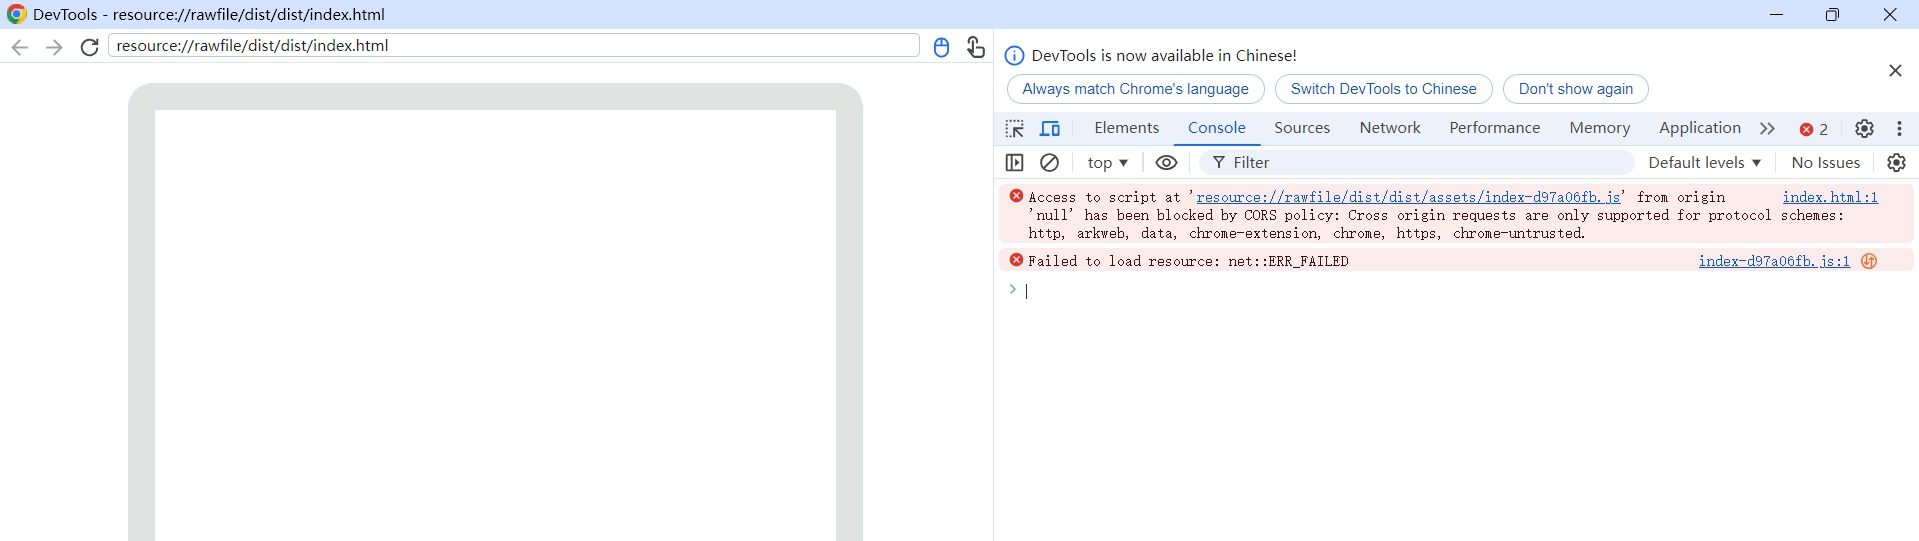The height and width of the screenshot is (541, 1919).
Task: Expand the more tabs chevron
Action: coord(1767,129)
